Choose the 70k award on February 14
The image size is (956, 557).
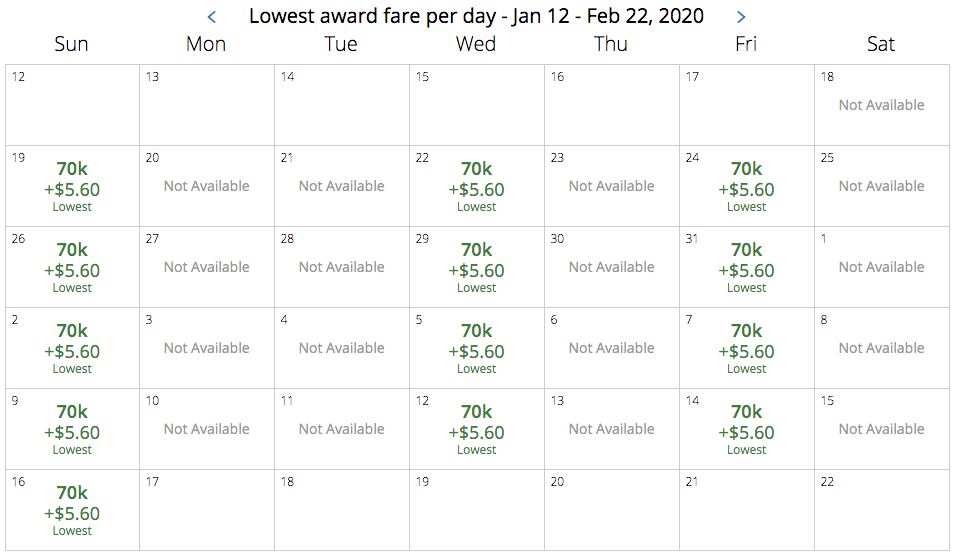coord(746,430)
